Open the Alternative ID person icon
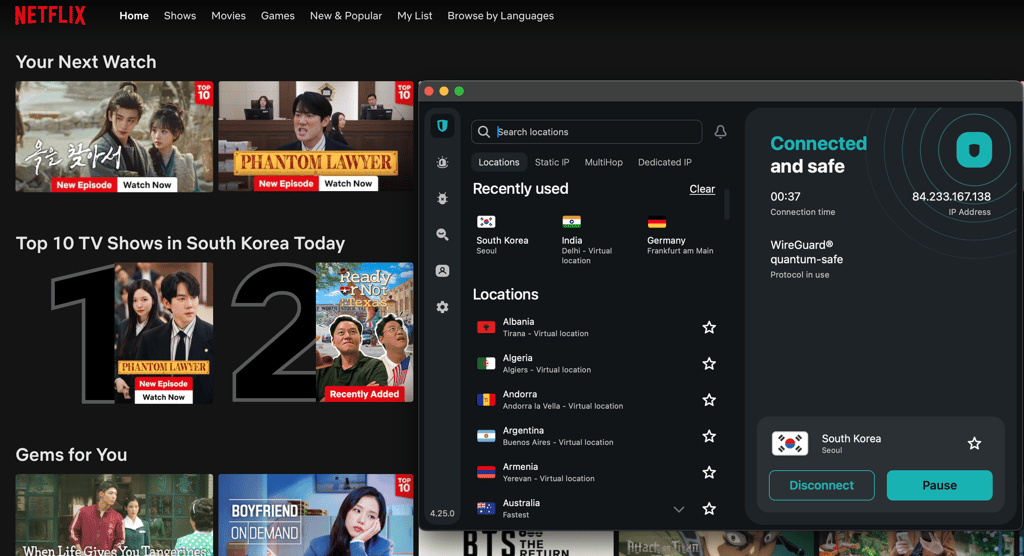The height and width of the screenshot is (556, 1024). click(442, 270)
